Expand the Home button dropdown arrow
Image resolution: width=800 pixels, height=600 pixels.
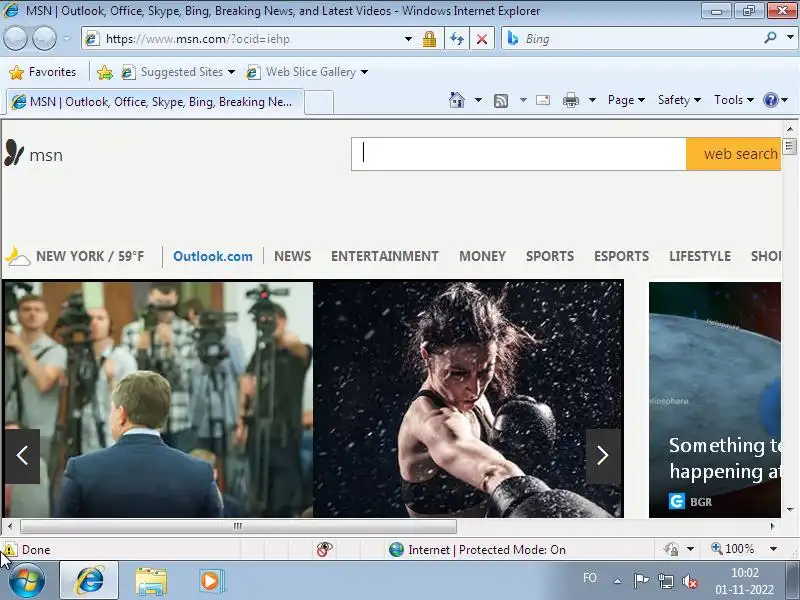(478, 100)
